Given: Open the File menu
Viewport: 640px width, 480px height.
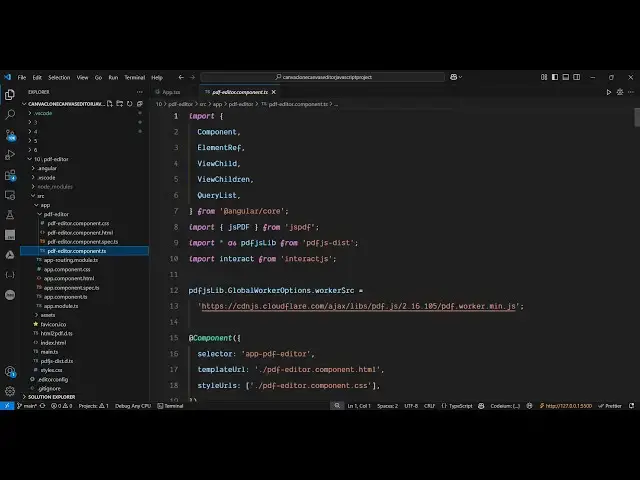Looking at the screenshot, I should point(22,77).
